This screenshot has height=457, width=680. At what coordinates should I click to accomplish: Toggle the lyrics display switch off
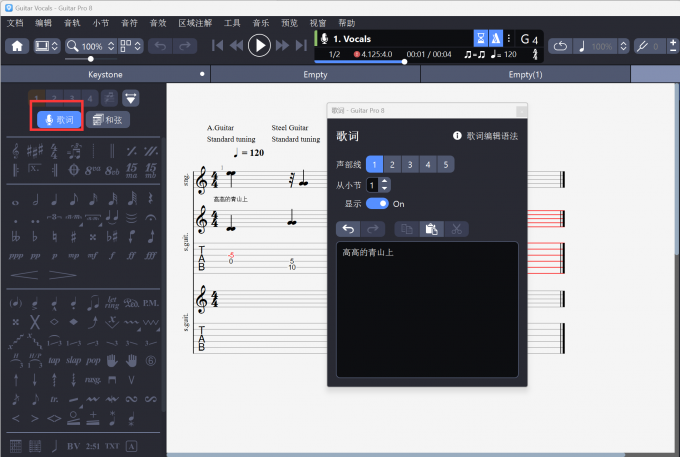click(377, 203)
